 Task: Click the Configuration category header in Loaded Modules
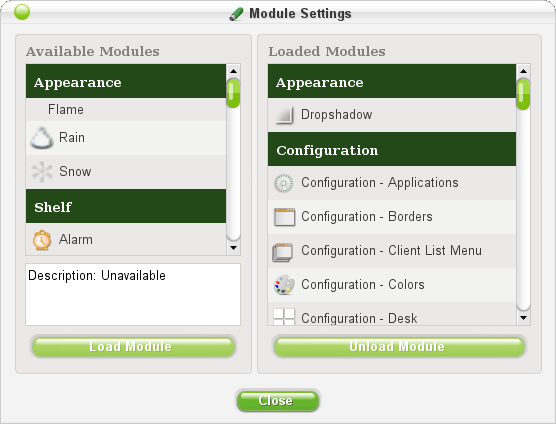pos(392,149)
